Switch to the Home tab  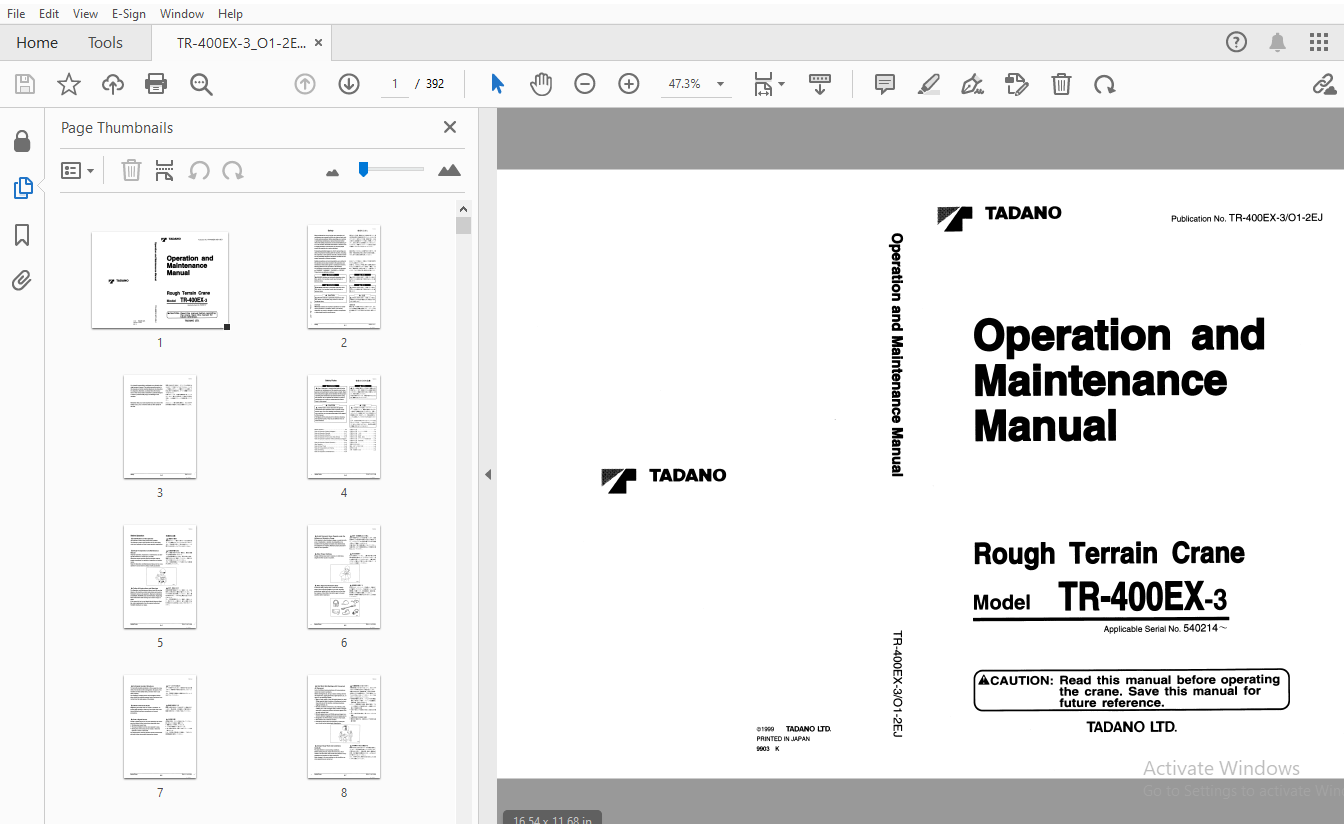(37, 42)
